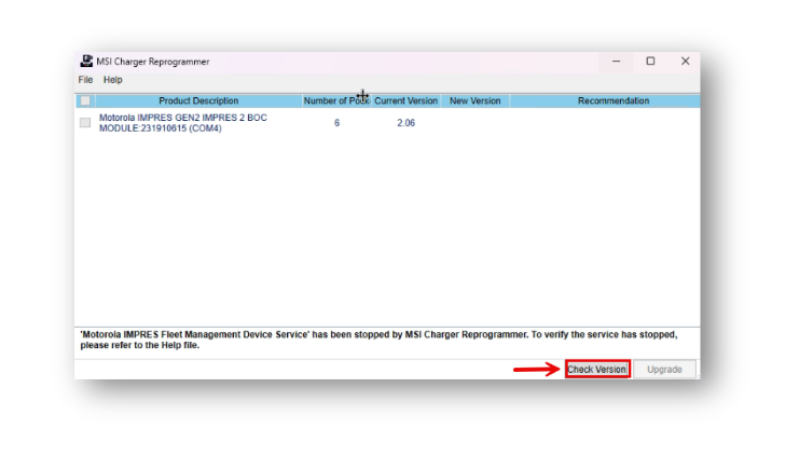Close the MSI Charger Reprogrammer window
The width and height of the screenshot is (800, 450).
pos(685,61)
